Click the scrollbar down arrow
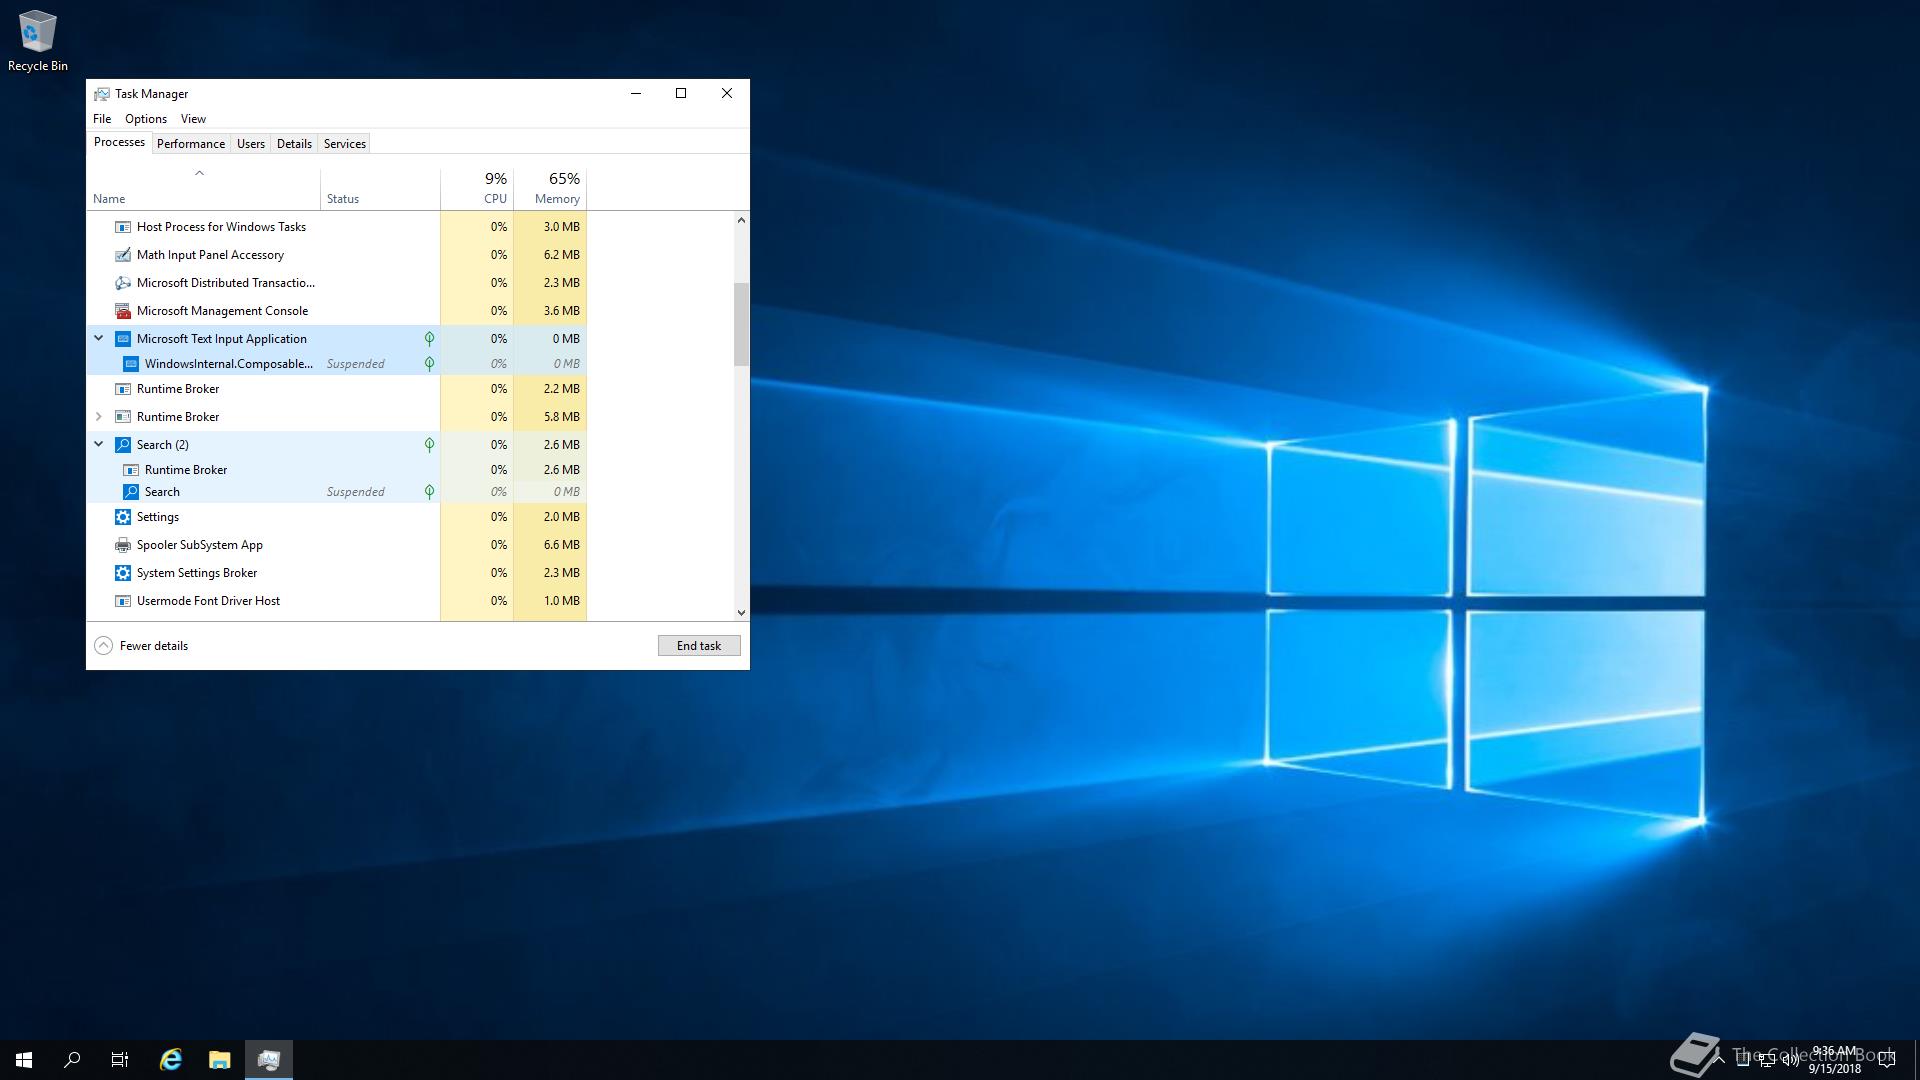Viewport: 1920px width, 1080px height. 741,612
